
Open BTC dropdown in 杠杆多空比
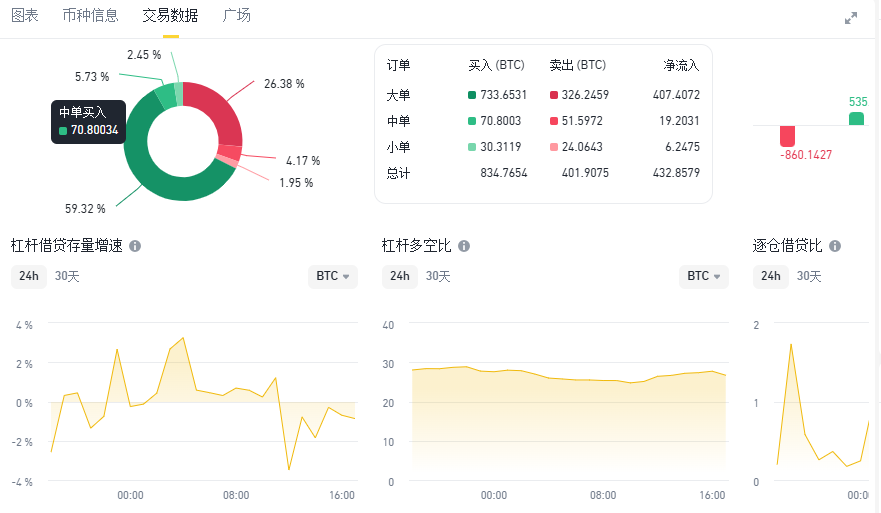pos(704,276)
